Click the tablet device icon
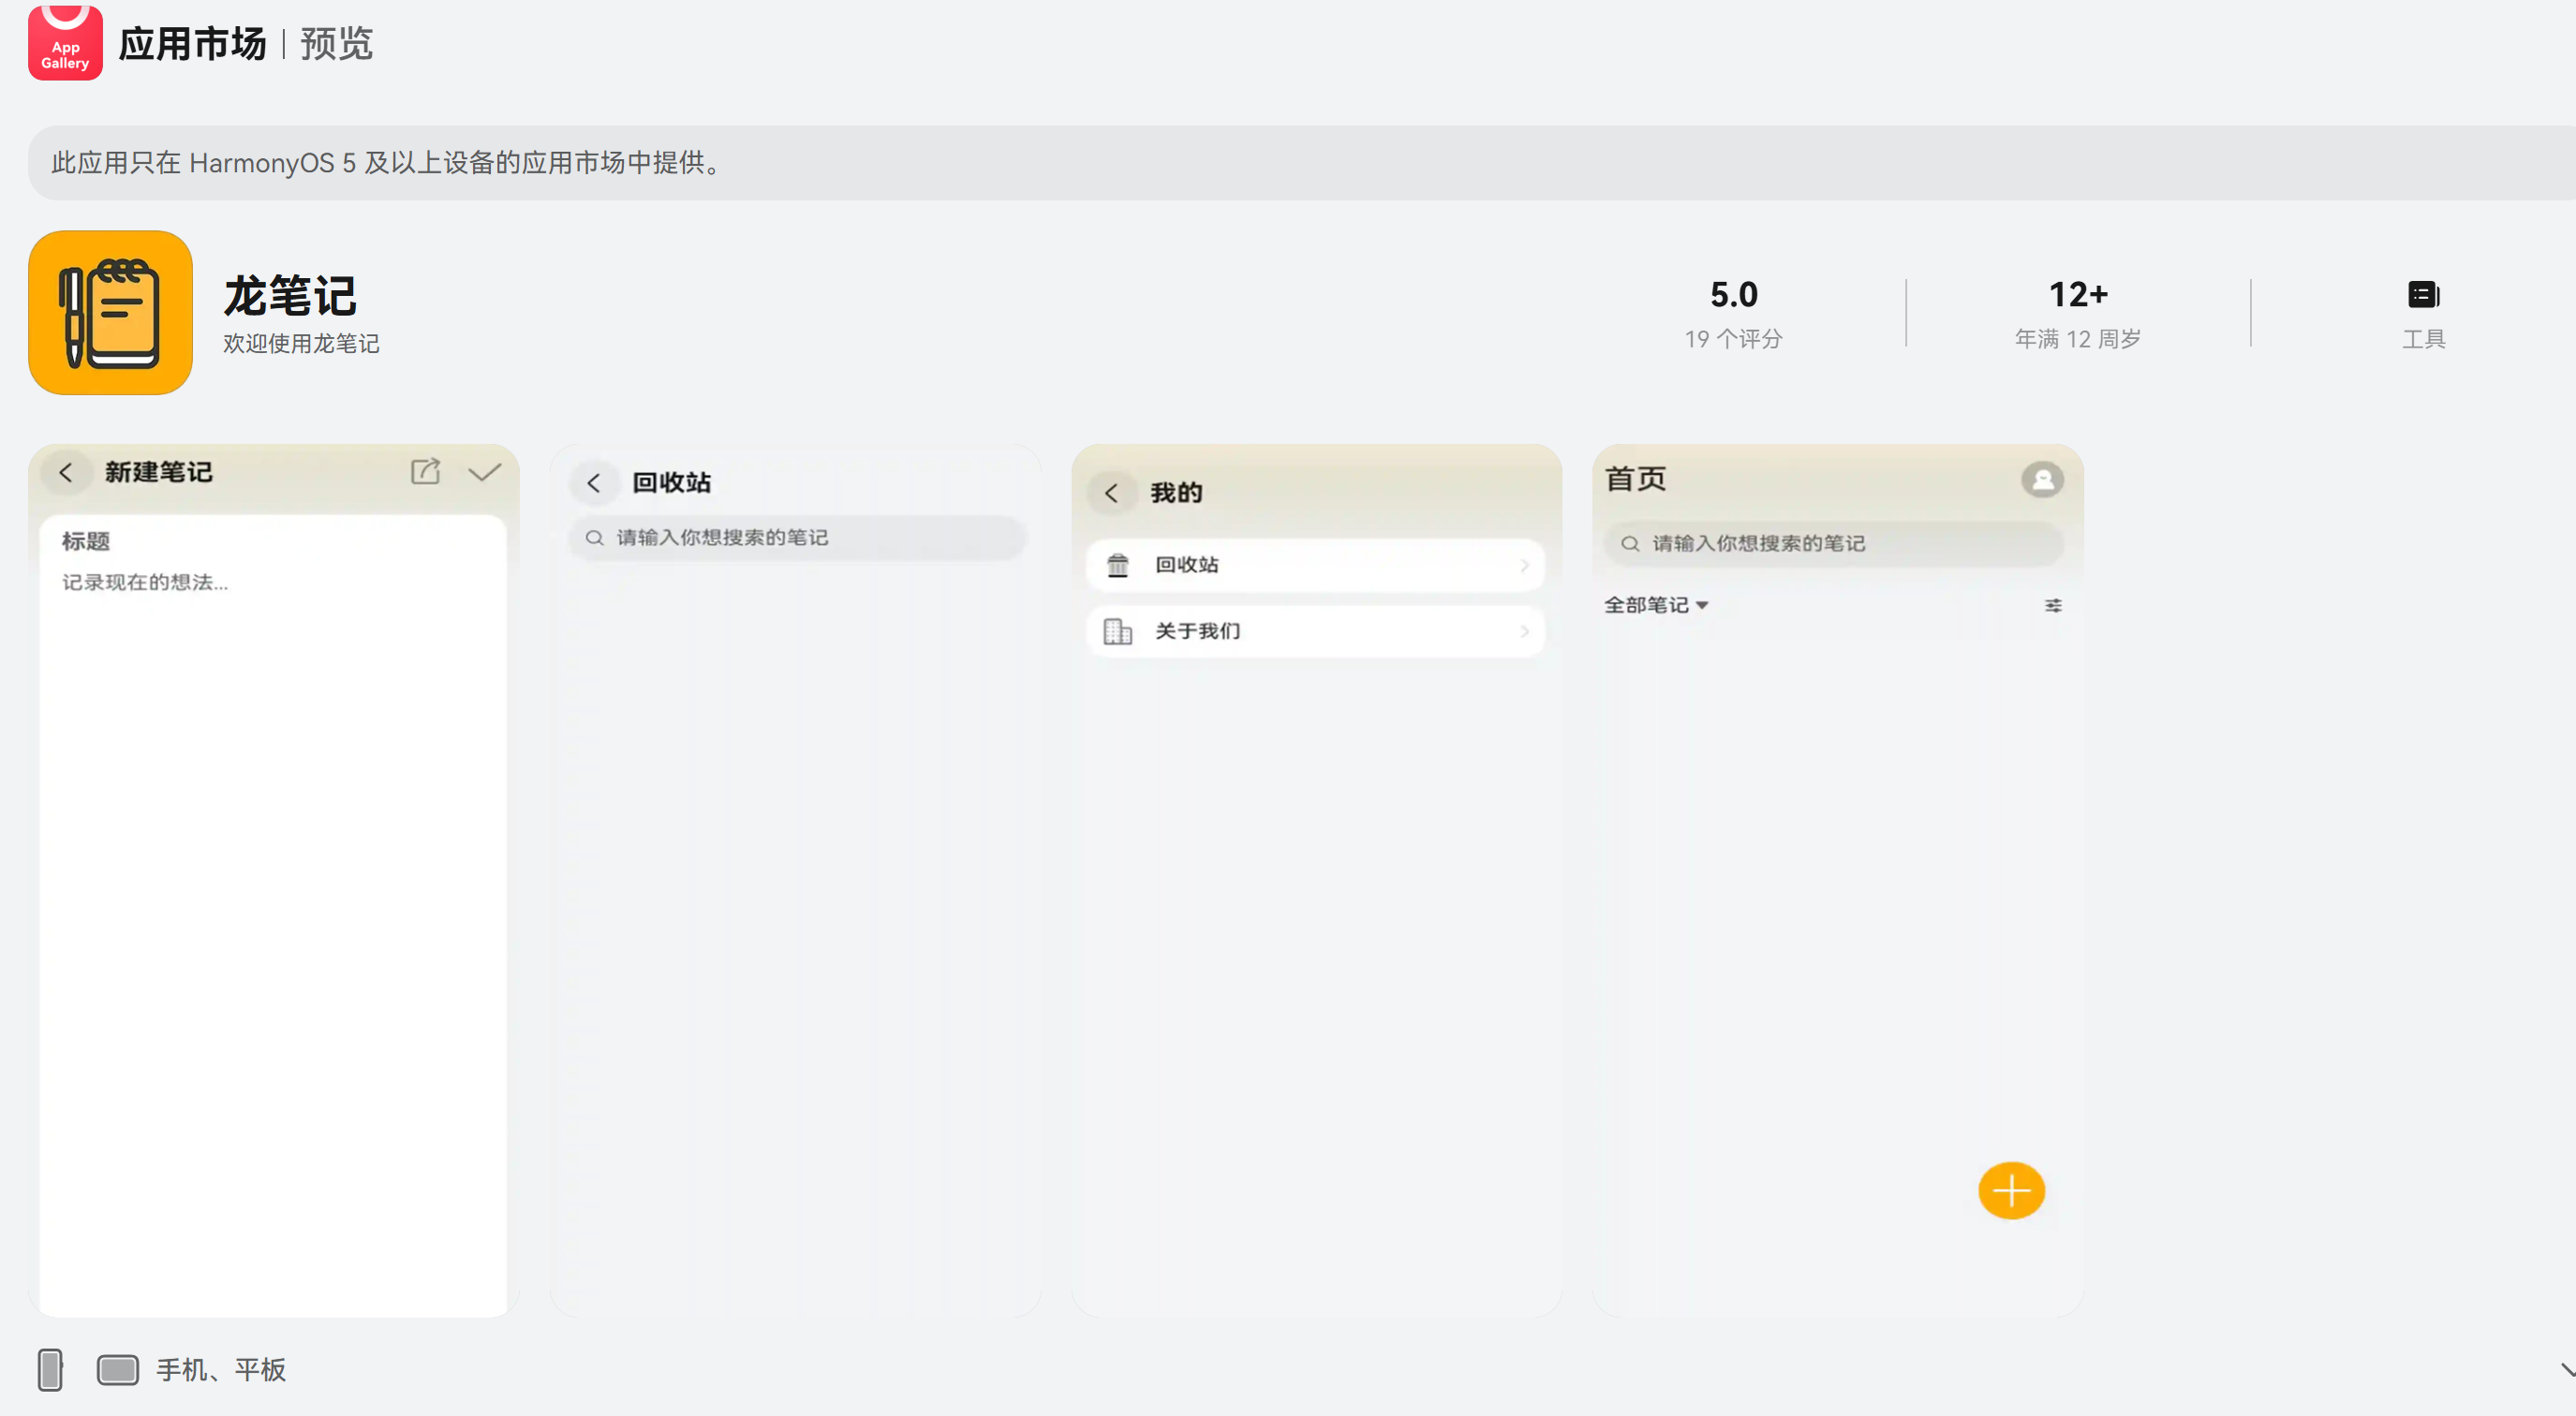Screen dimensions: 2576x1416 [x=118, y=1369]
